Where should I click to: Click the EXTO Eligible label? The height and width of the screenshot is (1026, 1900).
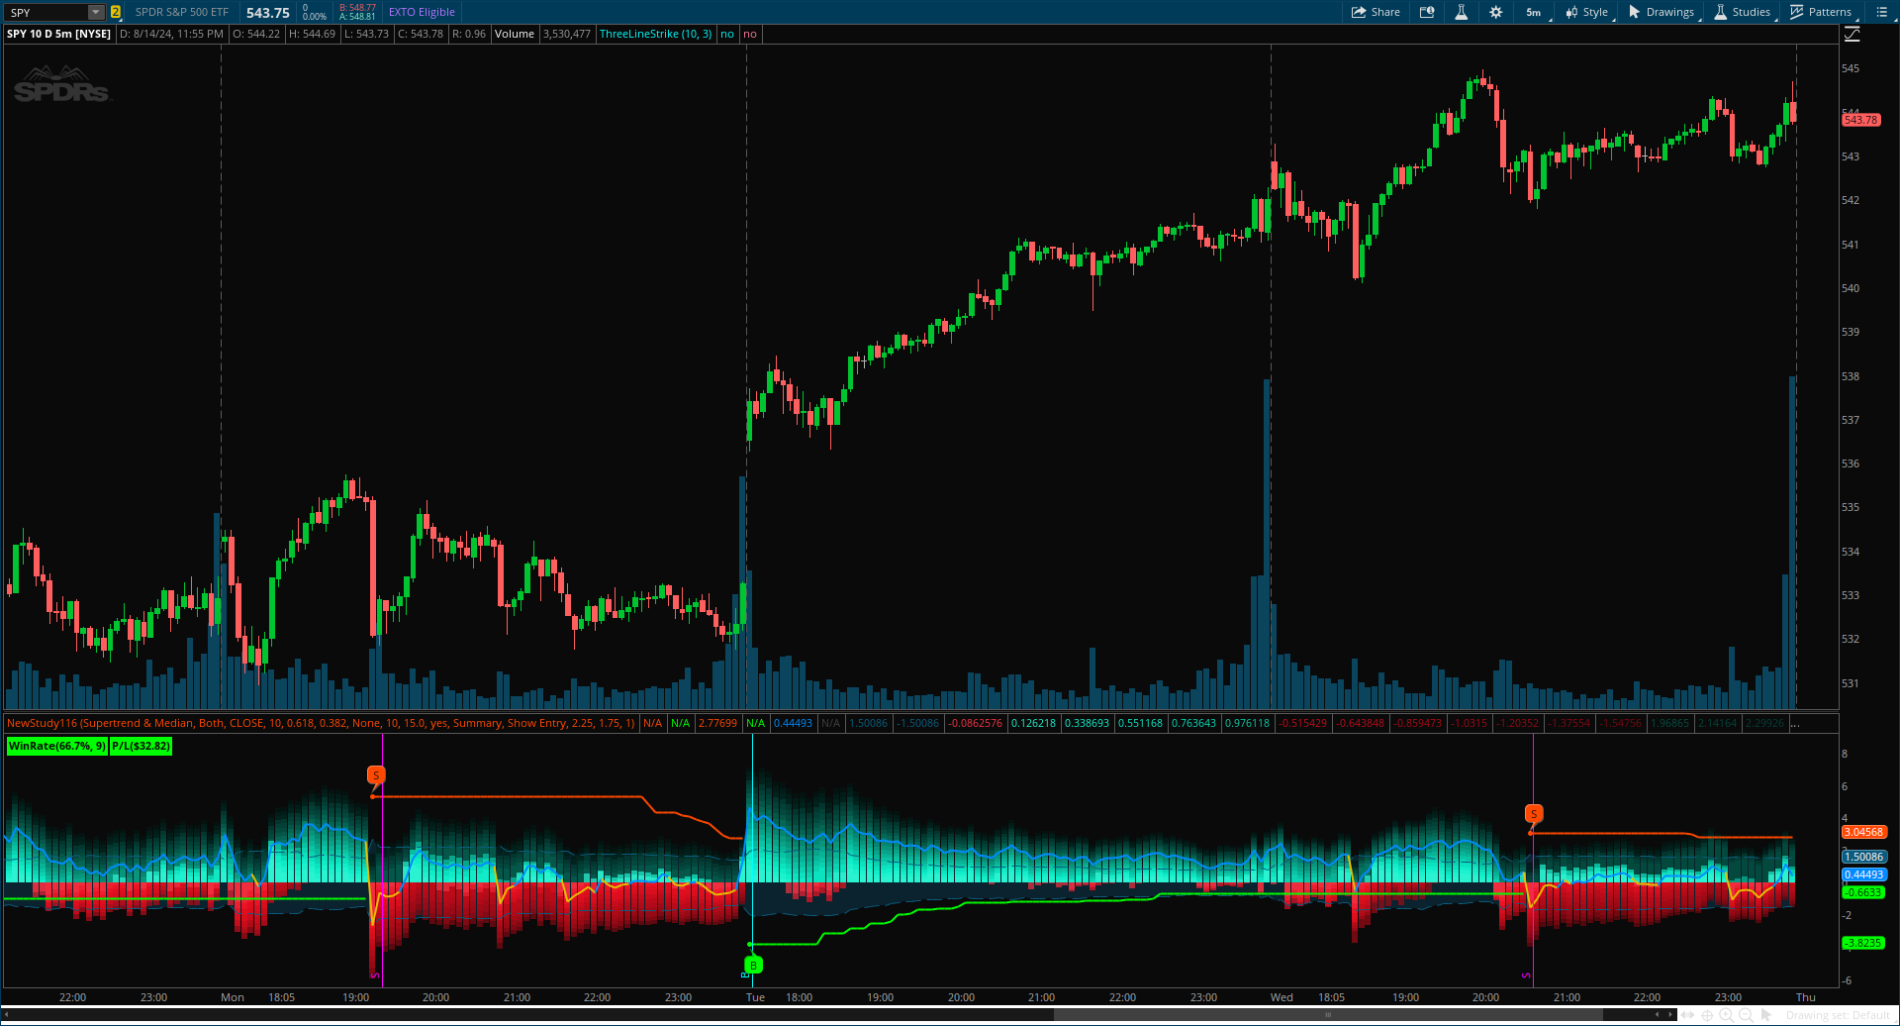point(422,12)
